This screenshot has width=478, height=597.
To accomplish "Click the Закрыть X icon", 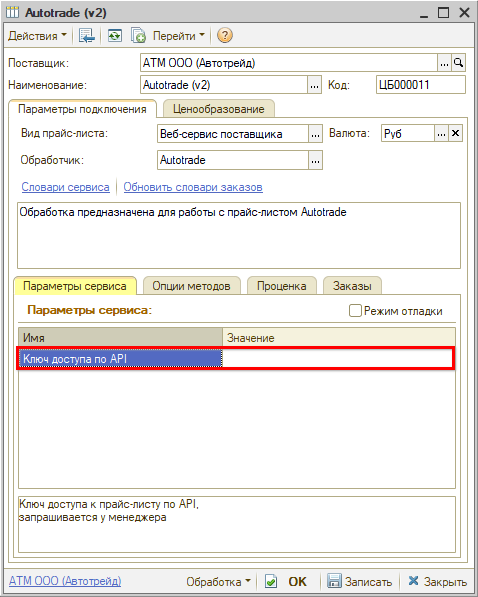I will pos(413,581).
